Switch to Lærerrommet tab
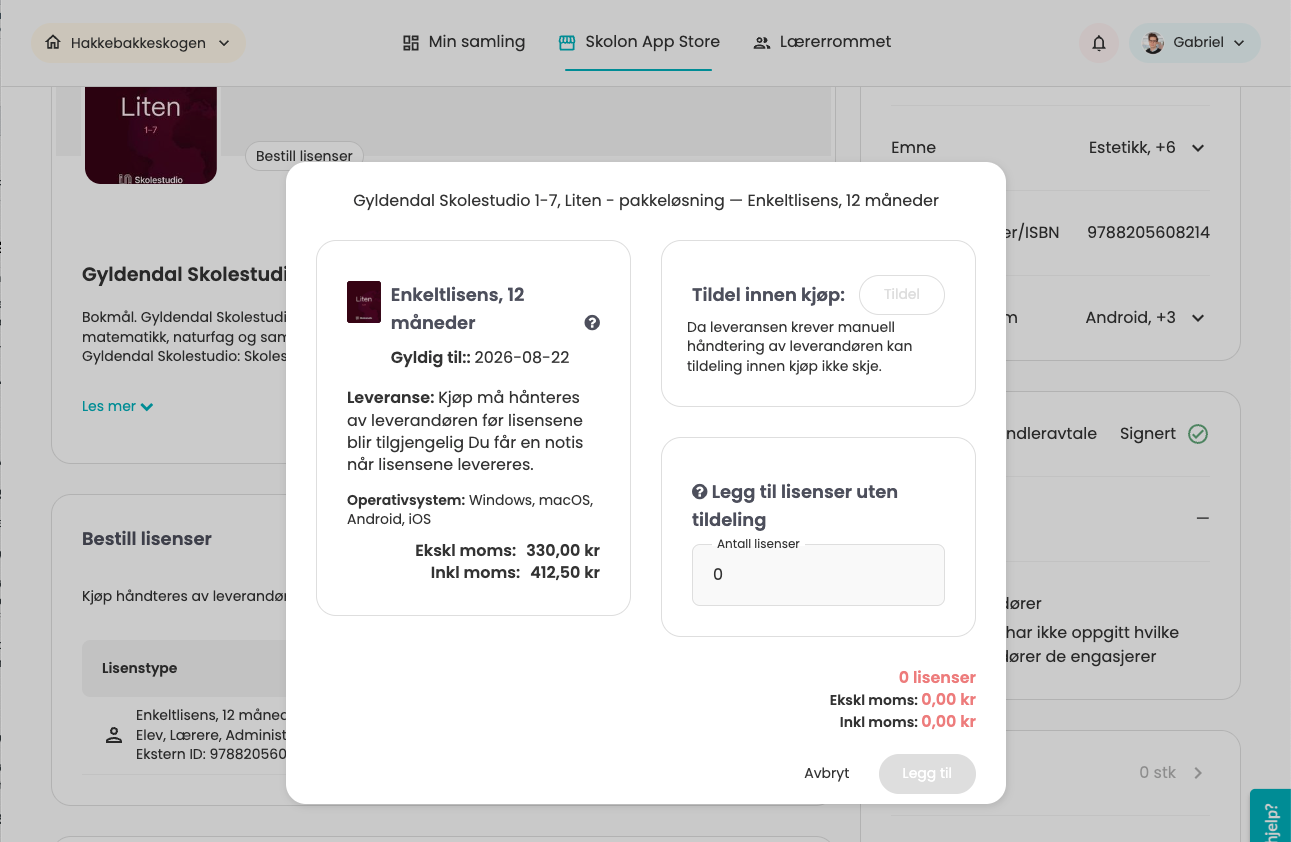This screenshot has height=842, width=1291. 822,42
